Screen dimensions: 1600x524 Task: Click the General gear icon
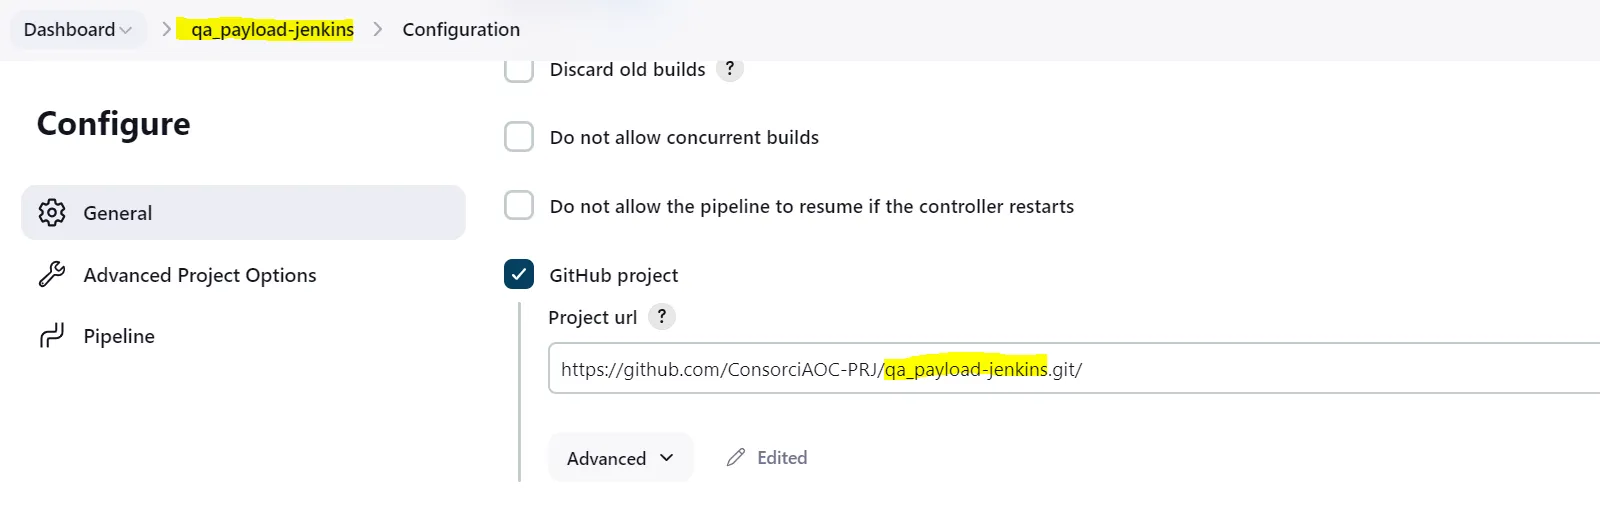pos(52,213)
